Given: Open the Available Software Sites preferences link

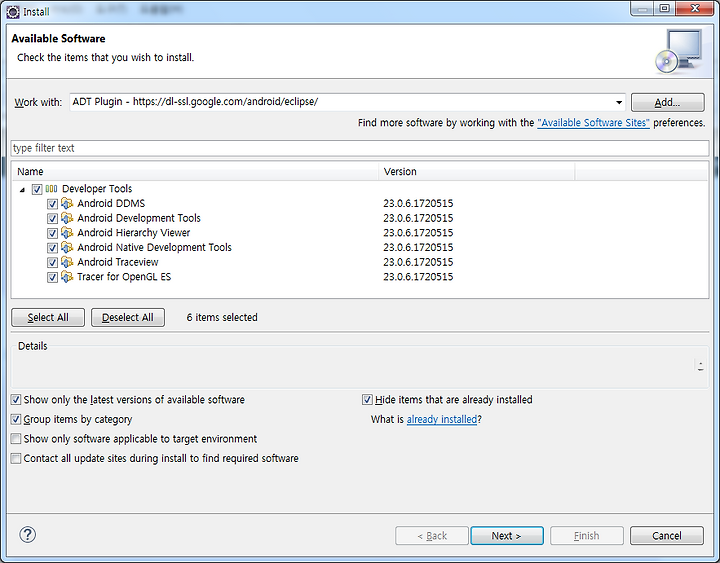Looking at the screenshot, I should pos(593,123).
